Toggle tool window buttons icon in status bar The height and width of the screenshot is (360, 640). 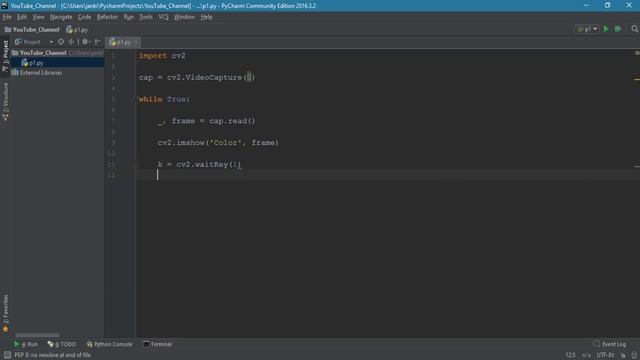pyautogui.click(x=7, y=355)
